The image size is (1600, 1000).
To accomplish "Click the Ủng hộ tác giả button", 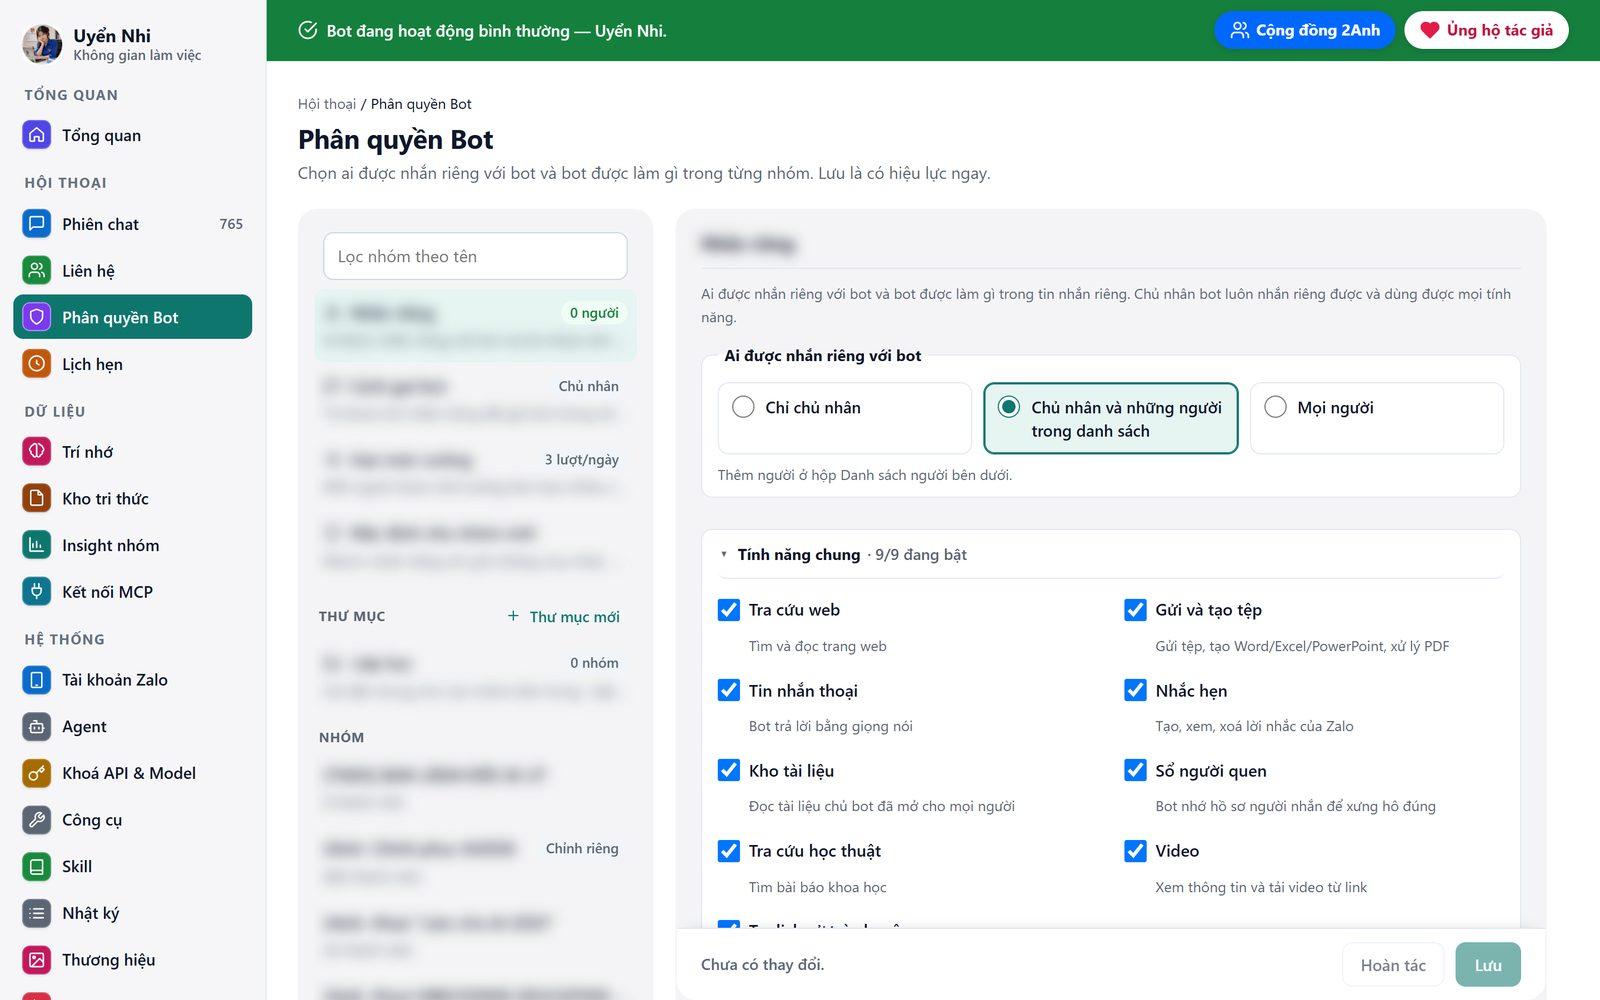I will tap(1486, 30).
